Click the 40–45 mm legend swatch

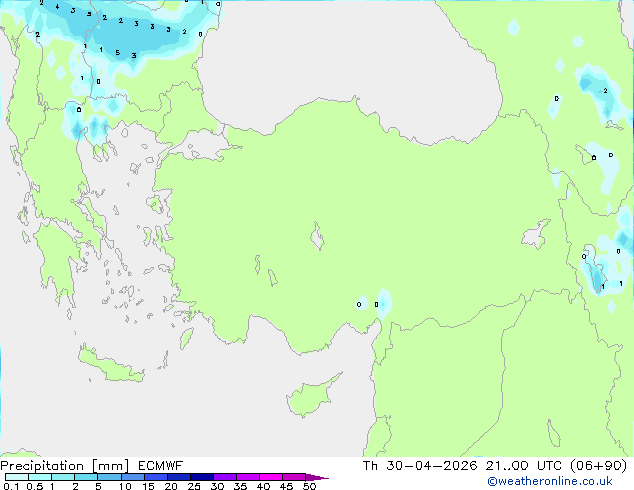271,477
